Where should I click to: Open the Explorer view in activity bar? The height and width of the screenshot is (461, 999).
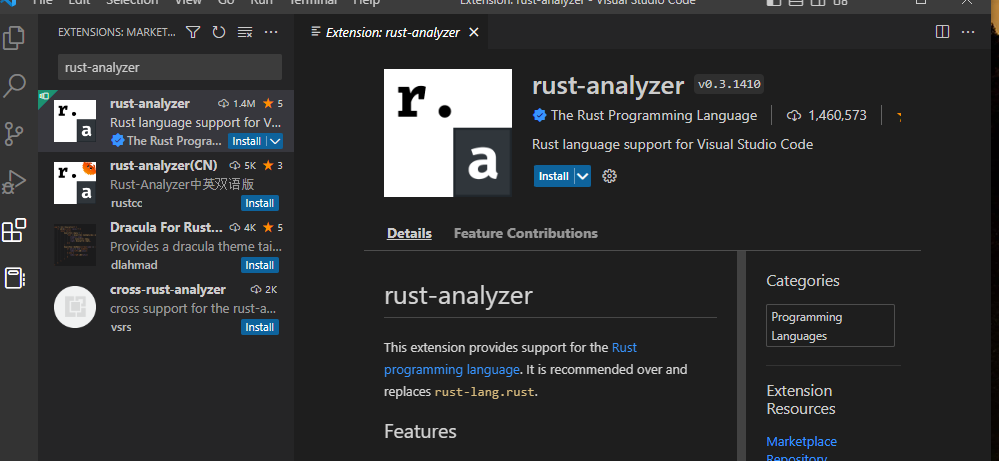pos(14,38)
